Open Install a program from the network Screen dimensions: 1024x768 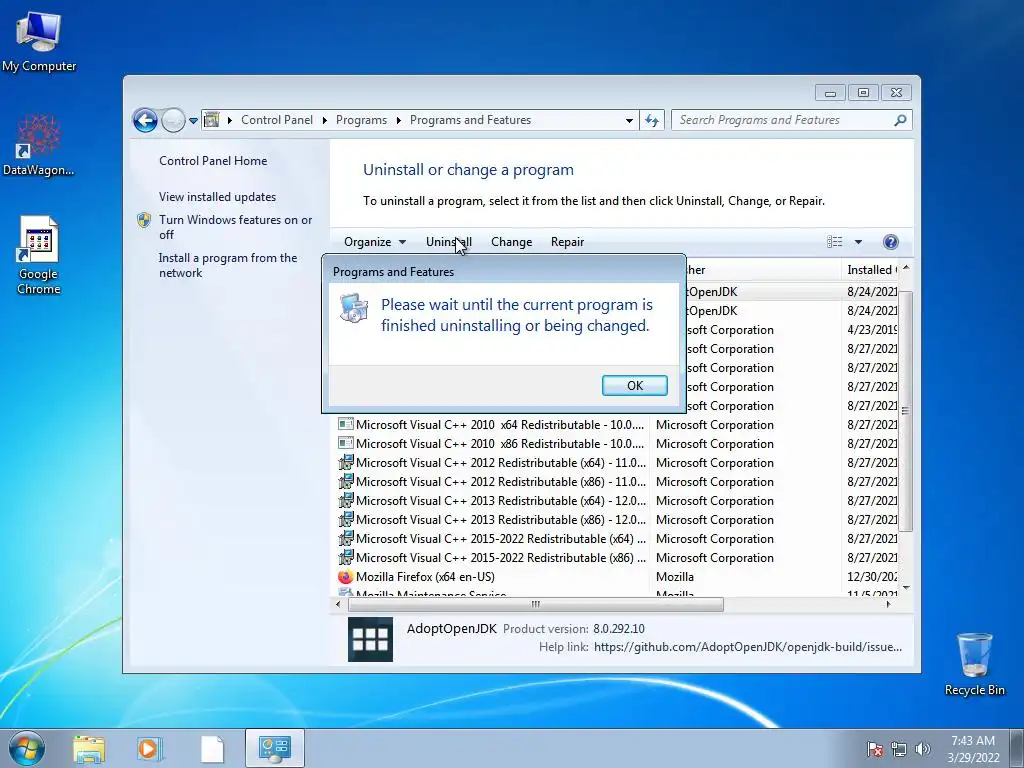coord(228,265)
